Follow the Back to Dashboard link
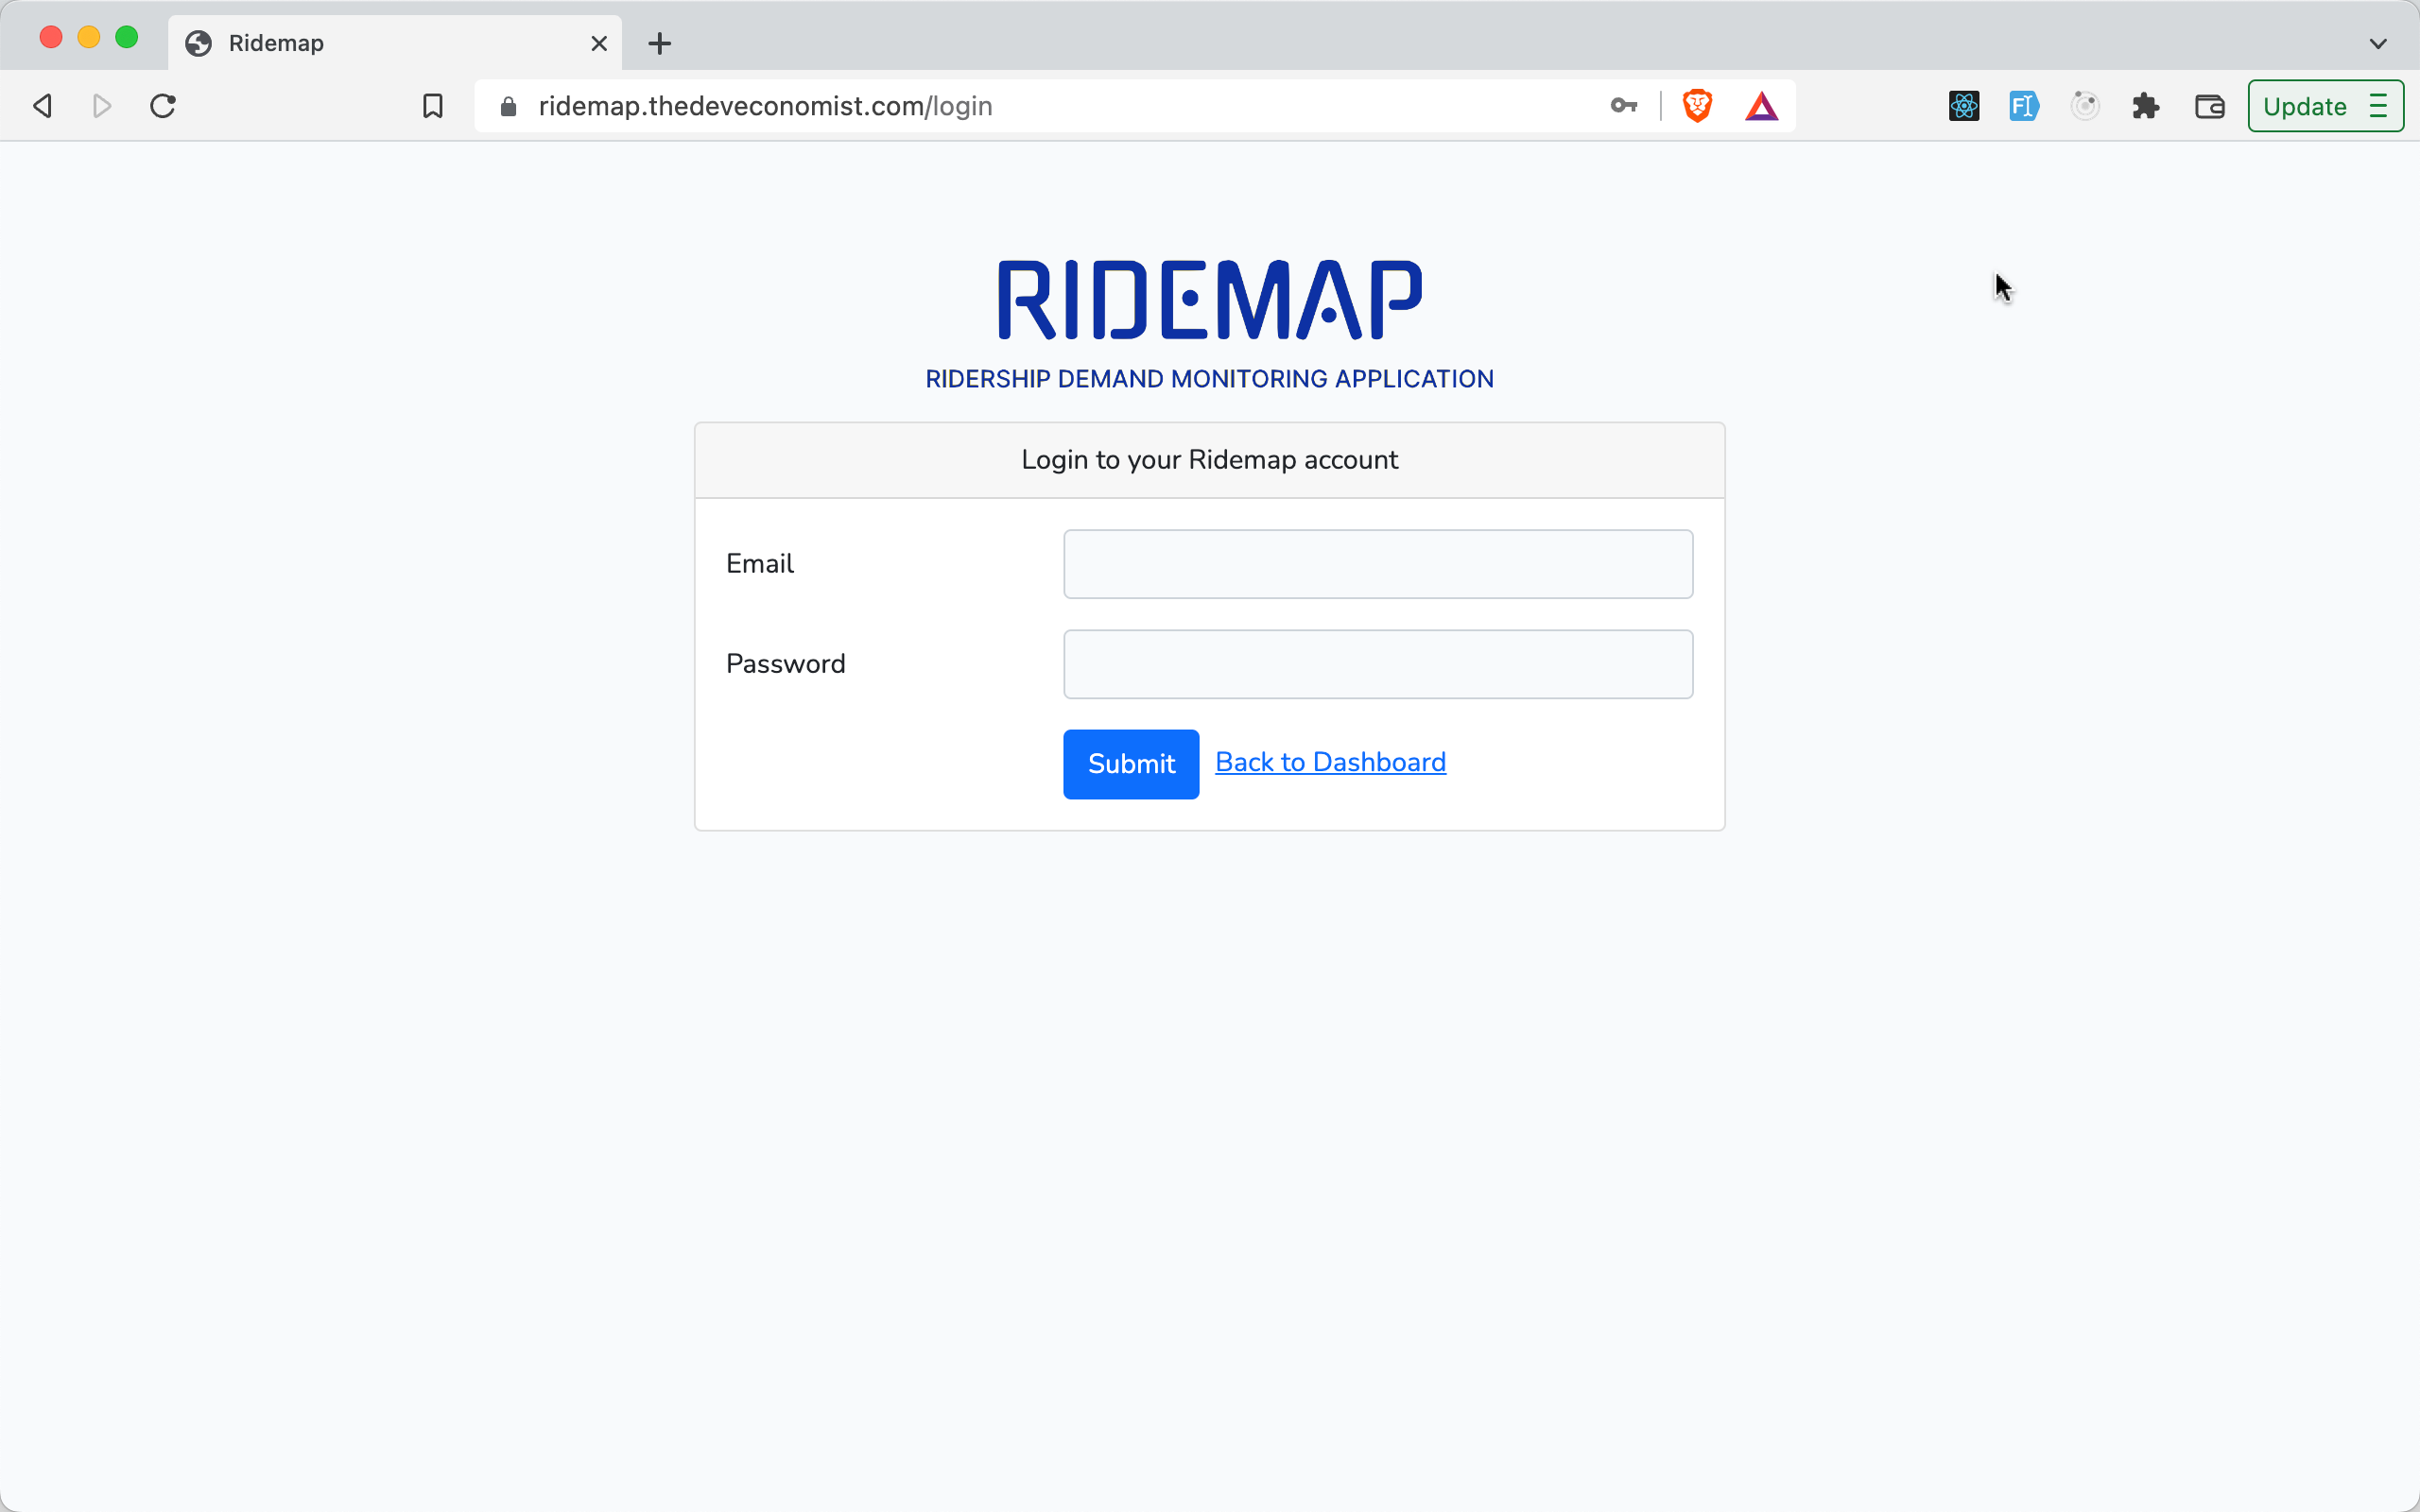This screenshot has width=2420, height=1512. pyautogui.click(x=1330, y=761)
